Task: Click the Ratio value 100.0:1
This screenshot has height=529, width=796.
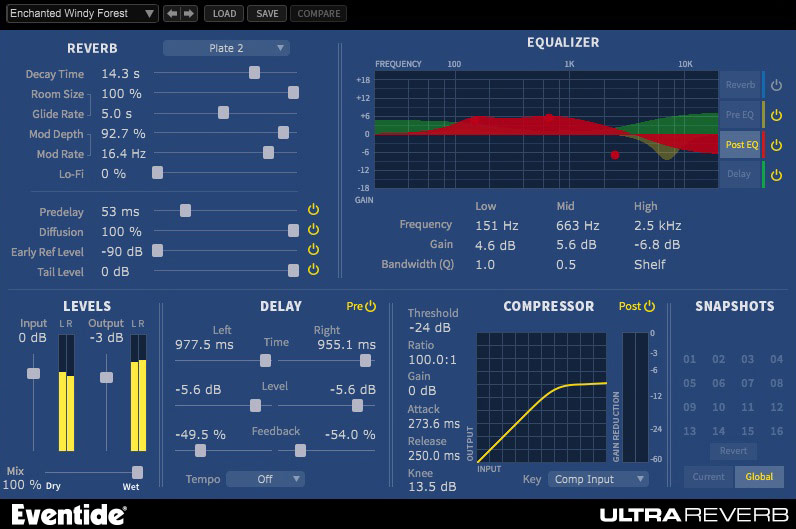Action: [x=432, y=360]
